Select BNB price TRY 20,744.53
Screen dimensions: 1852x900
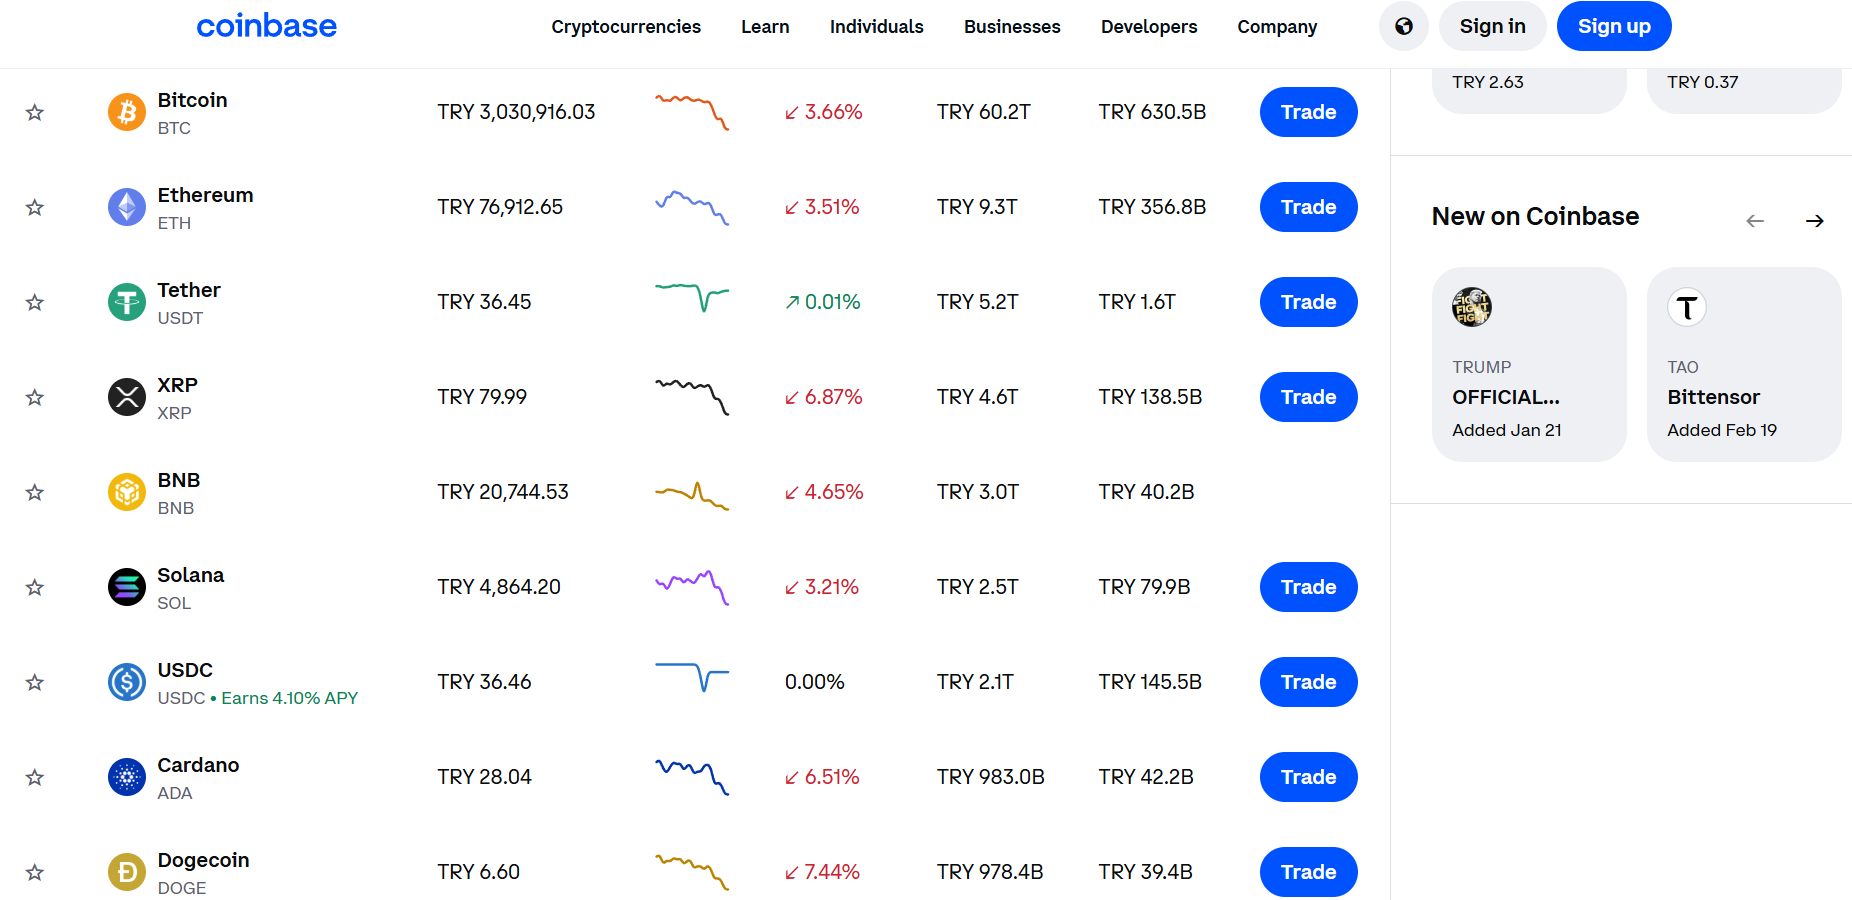503,492
